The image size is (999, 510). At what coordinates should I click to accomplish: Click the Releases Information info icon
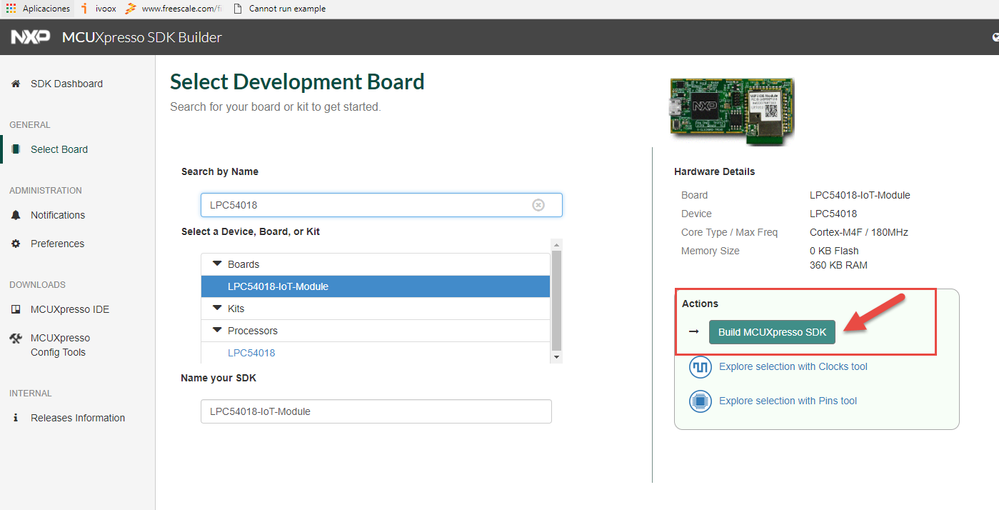coord(15,418)
